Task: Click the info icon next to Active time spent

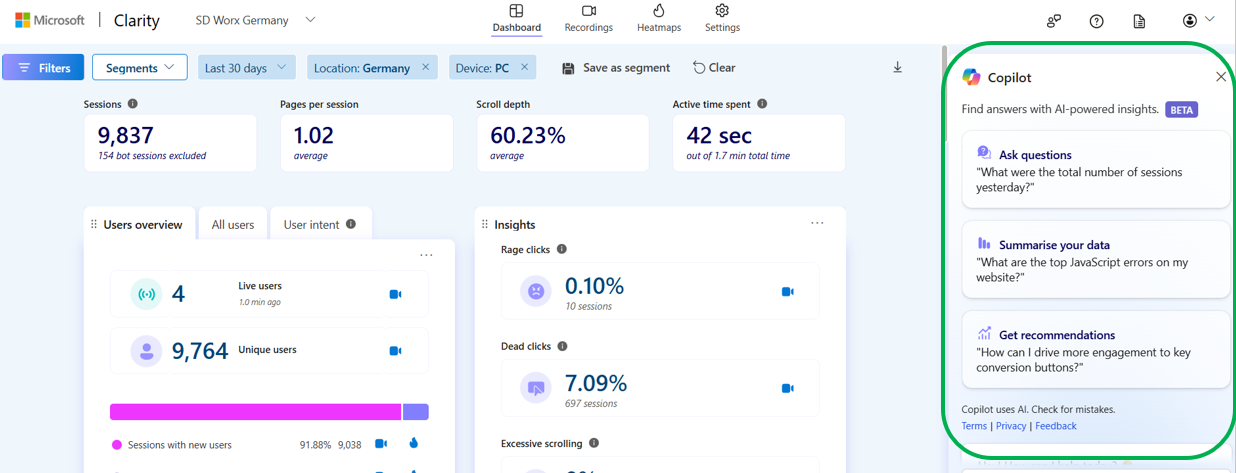Action: coord(762,104)
